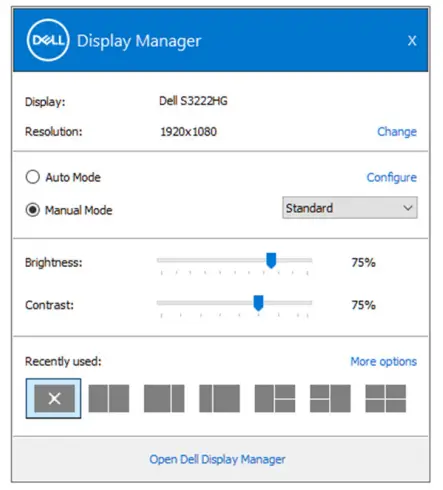Pick the wide-left narrow-right layout icon
This screenshot has width=443, height=490.
[164, 398]
